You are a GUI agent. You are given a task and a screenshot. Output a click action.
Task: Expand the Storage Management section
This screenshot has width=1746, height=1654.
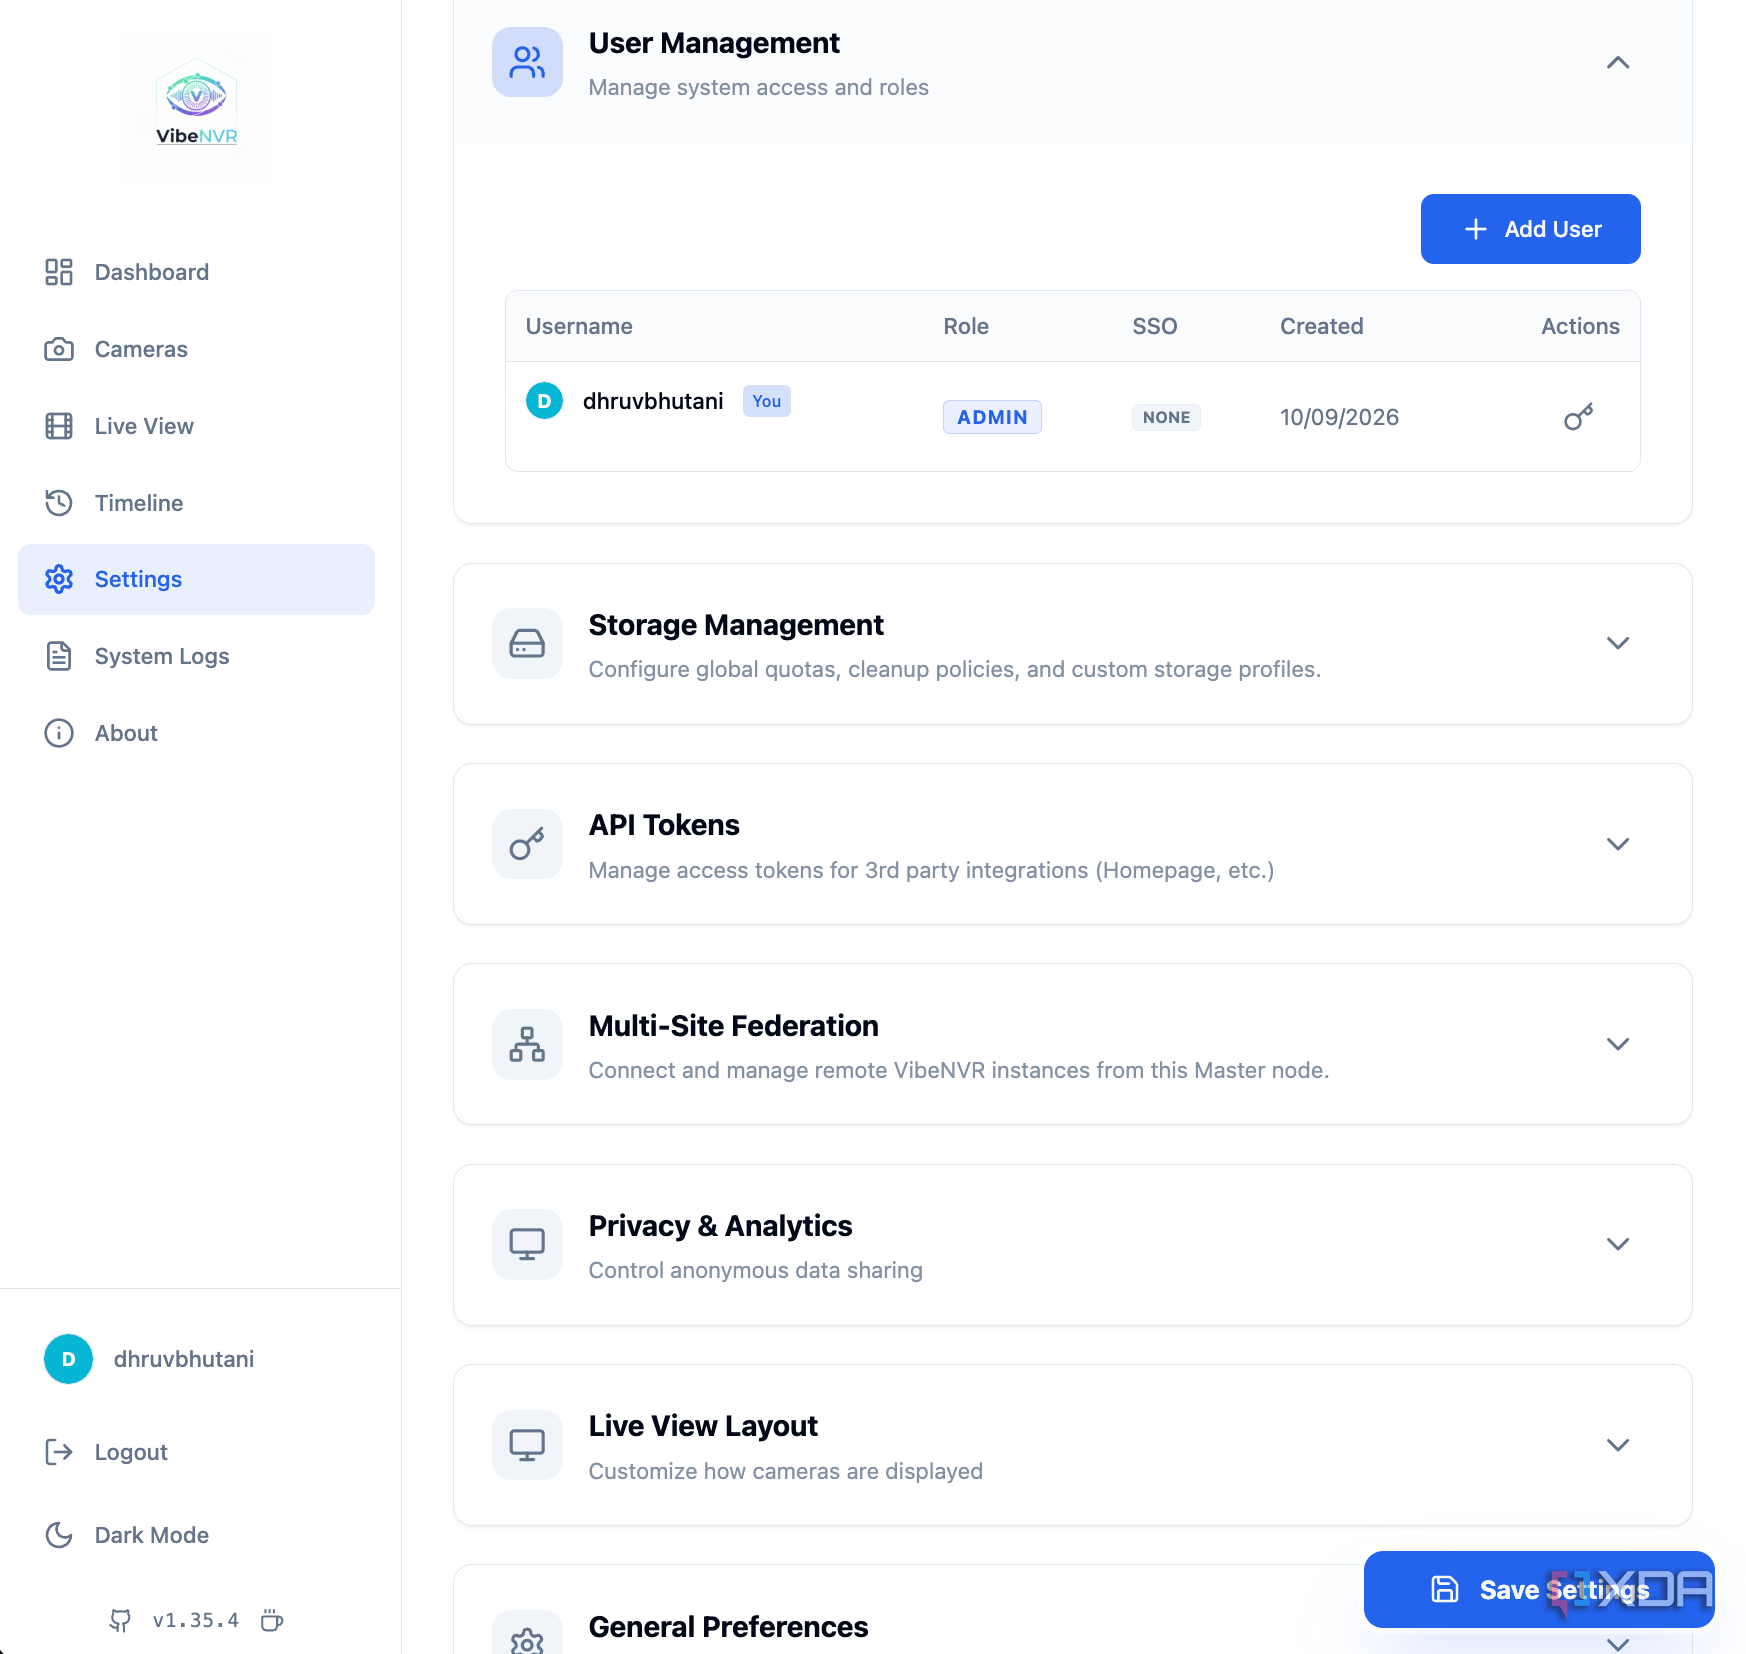click(x=1618, y=643)
